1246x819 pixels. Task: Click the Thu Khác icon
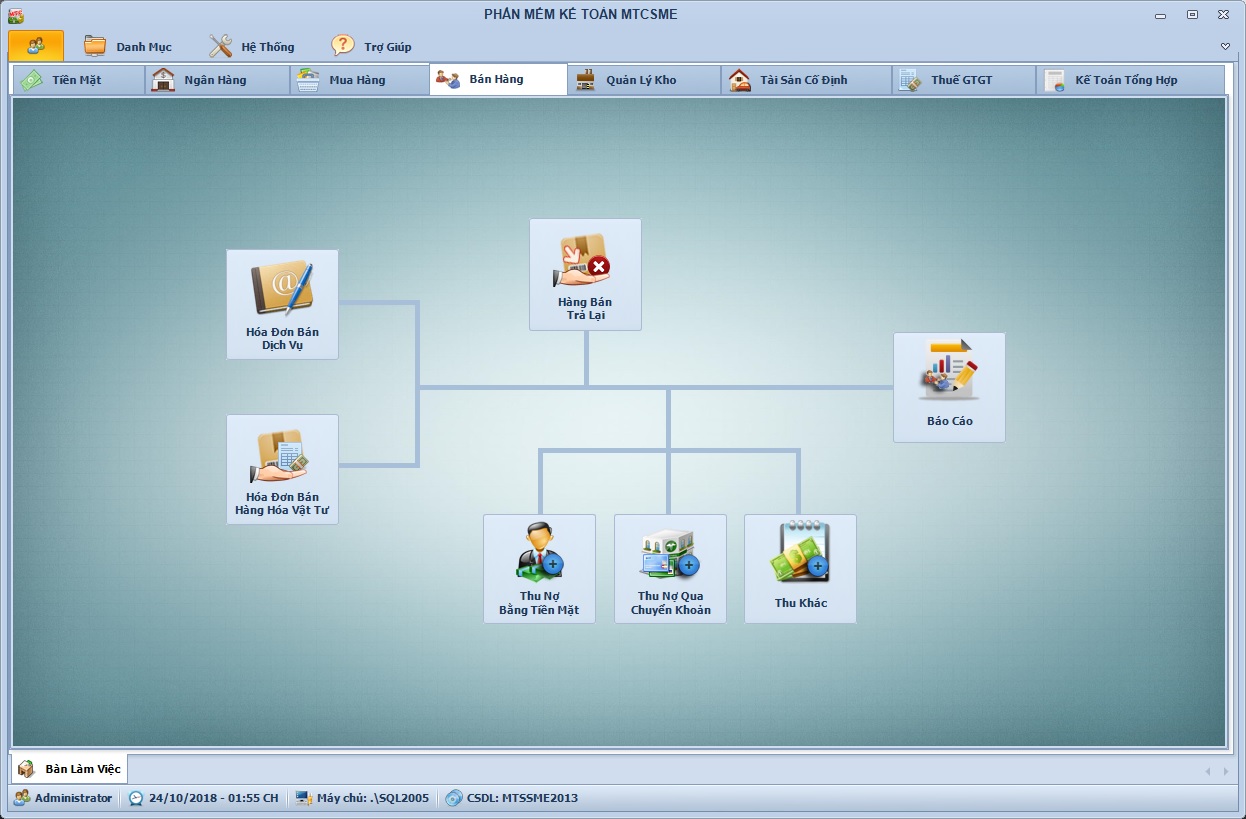[x=800, y=568]
